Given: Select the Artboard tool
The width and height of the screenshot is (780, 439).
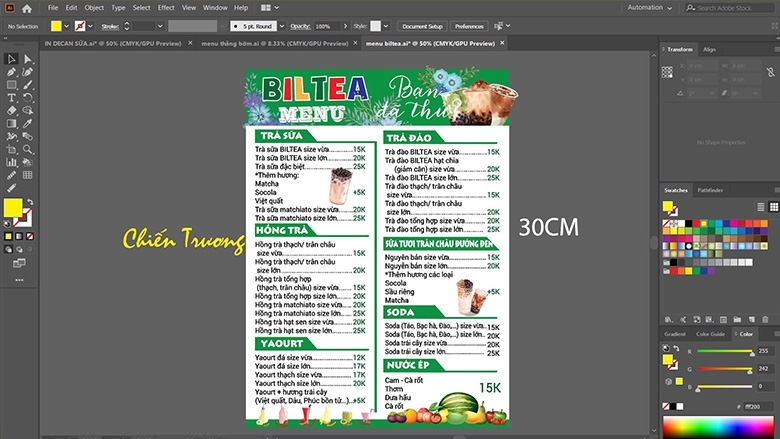Looking at the screenshot, I should point(11,149).
